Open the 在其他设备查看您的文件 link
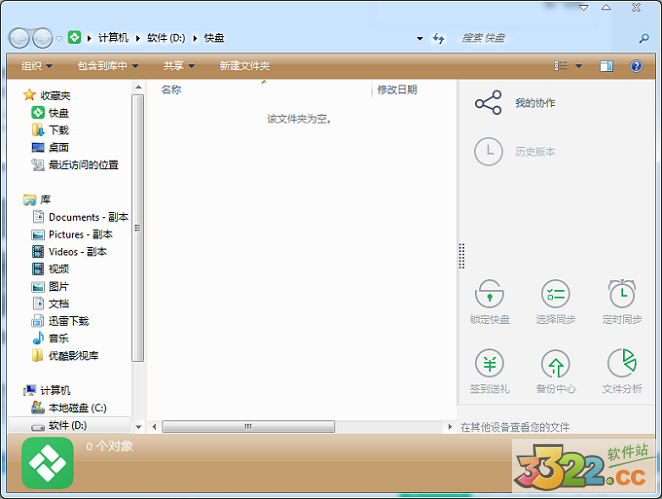 coord(515,427)
